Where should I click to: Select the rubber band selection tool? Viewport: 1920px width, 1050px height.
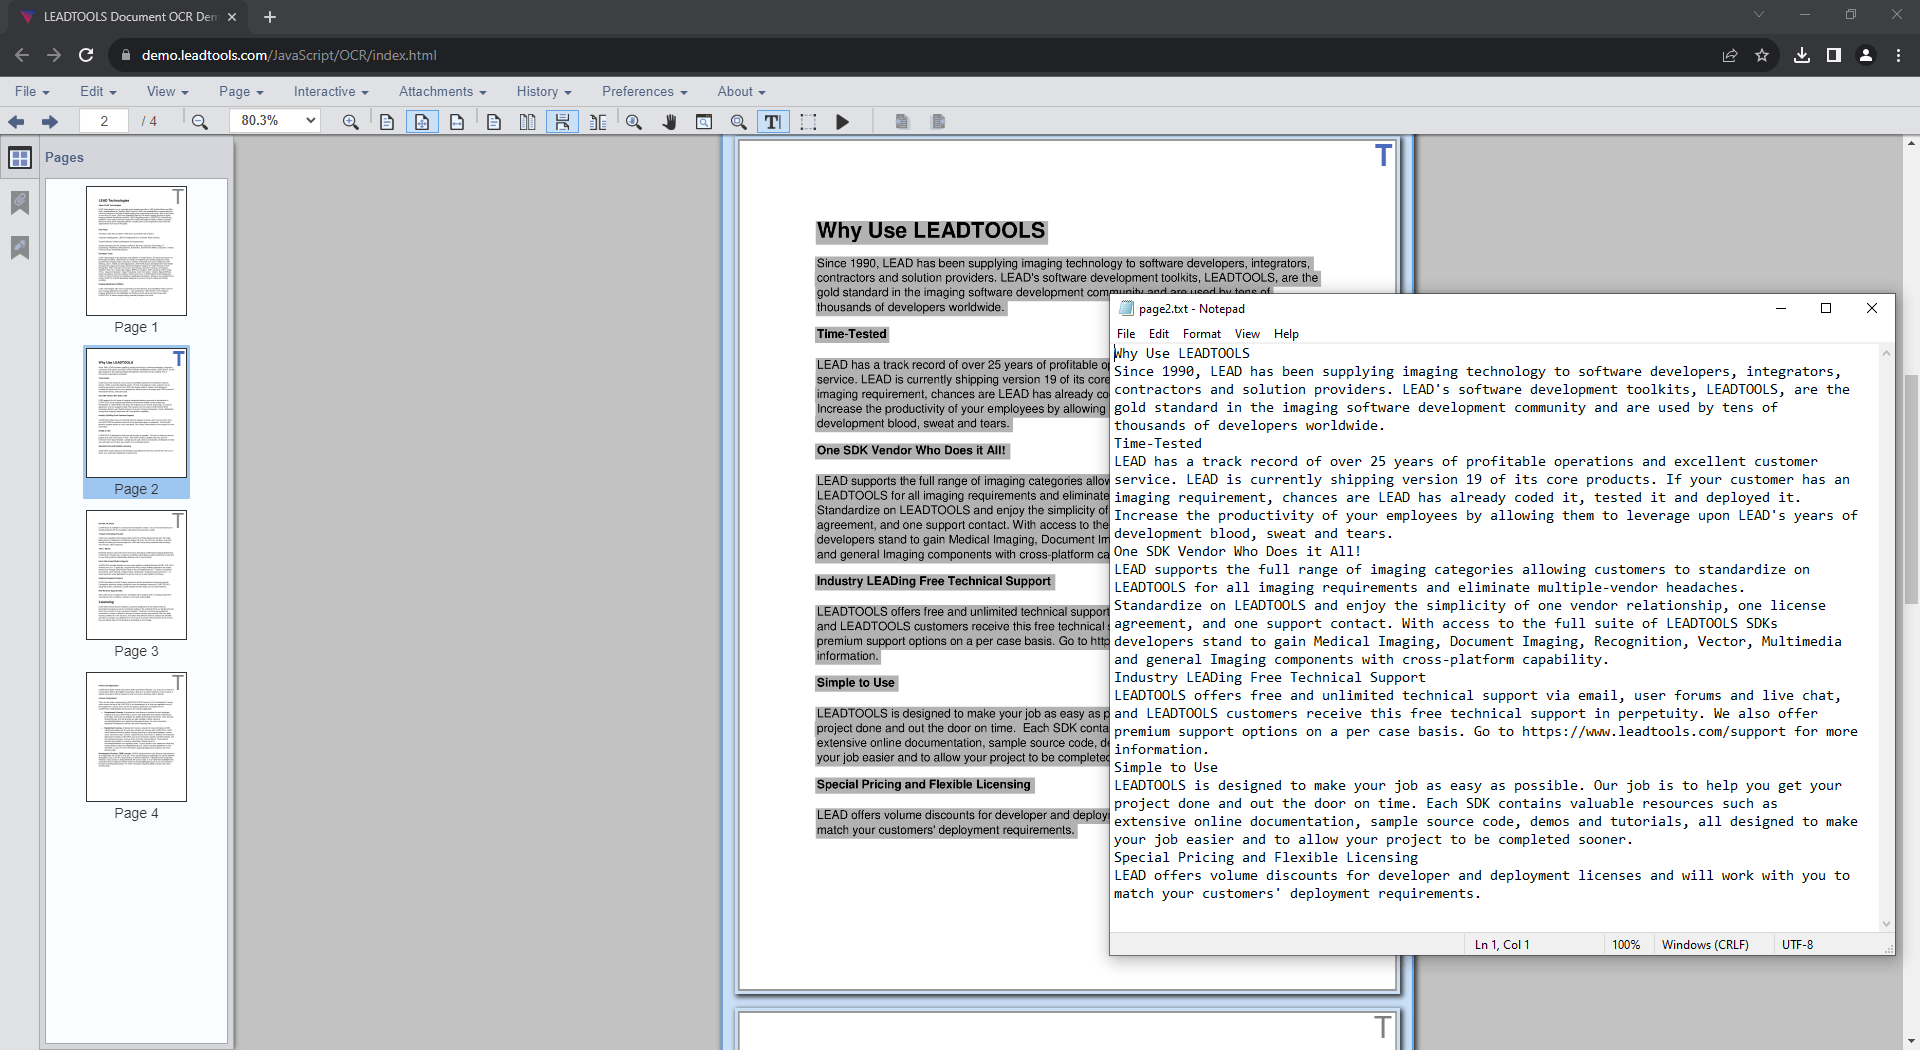coord(808,122)
